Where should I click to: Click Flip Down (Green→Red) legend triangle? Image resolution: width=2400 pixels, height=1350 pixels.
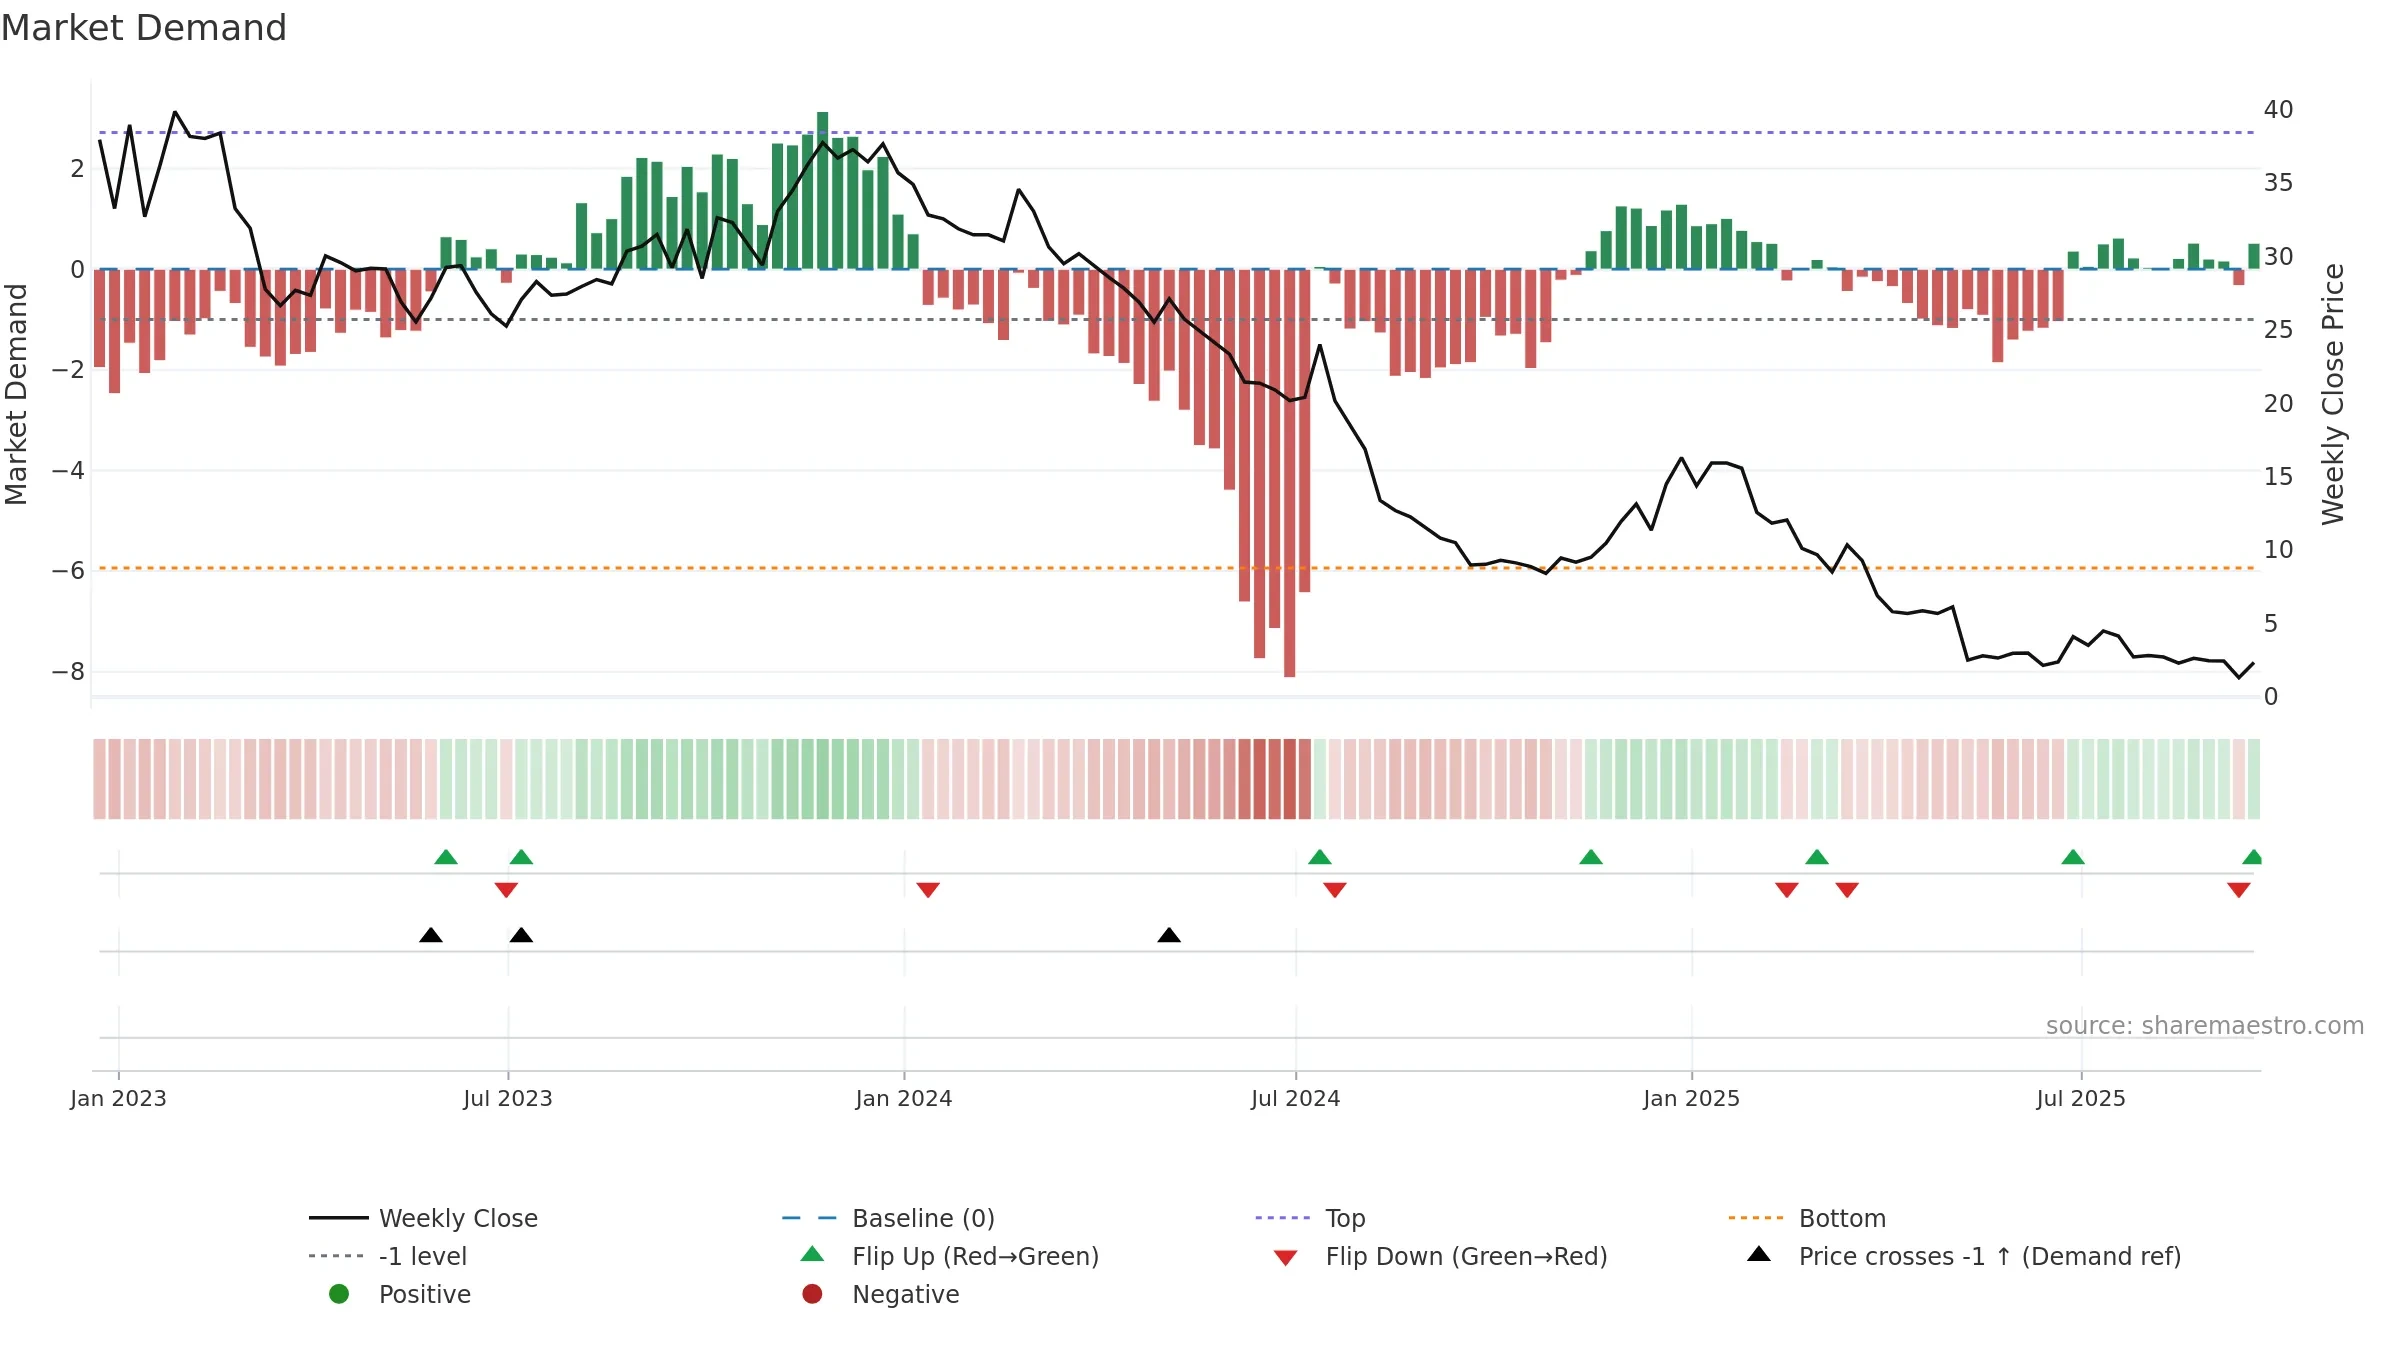coord(1286,1258)
